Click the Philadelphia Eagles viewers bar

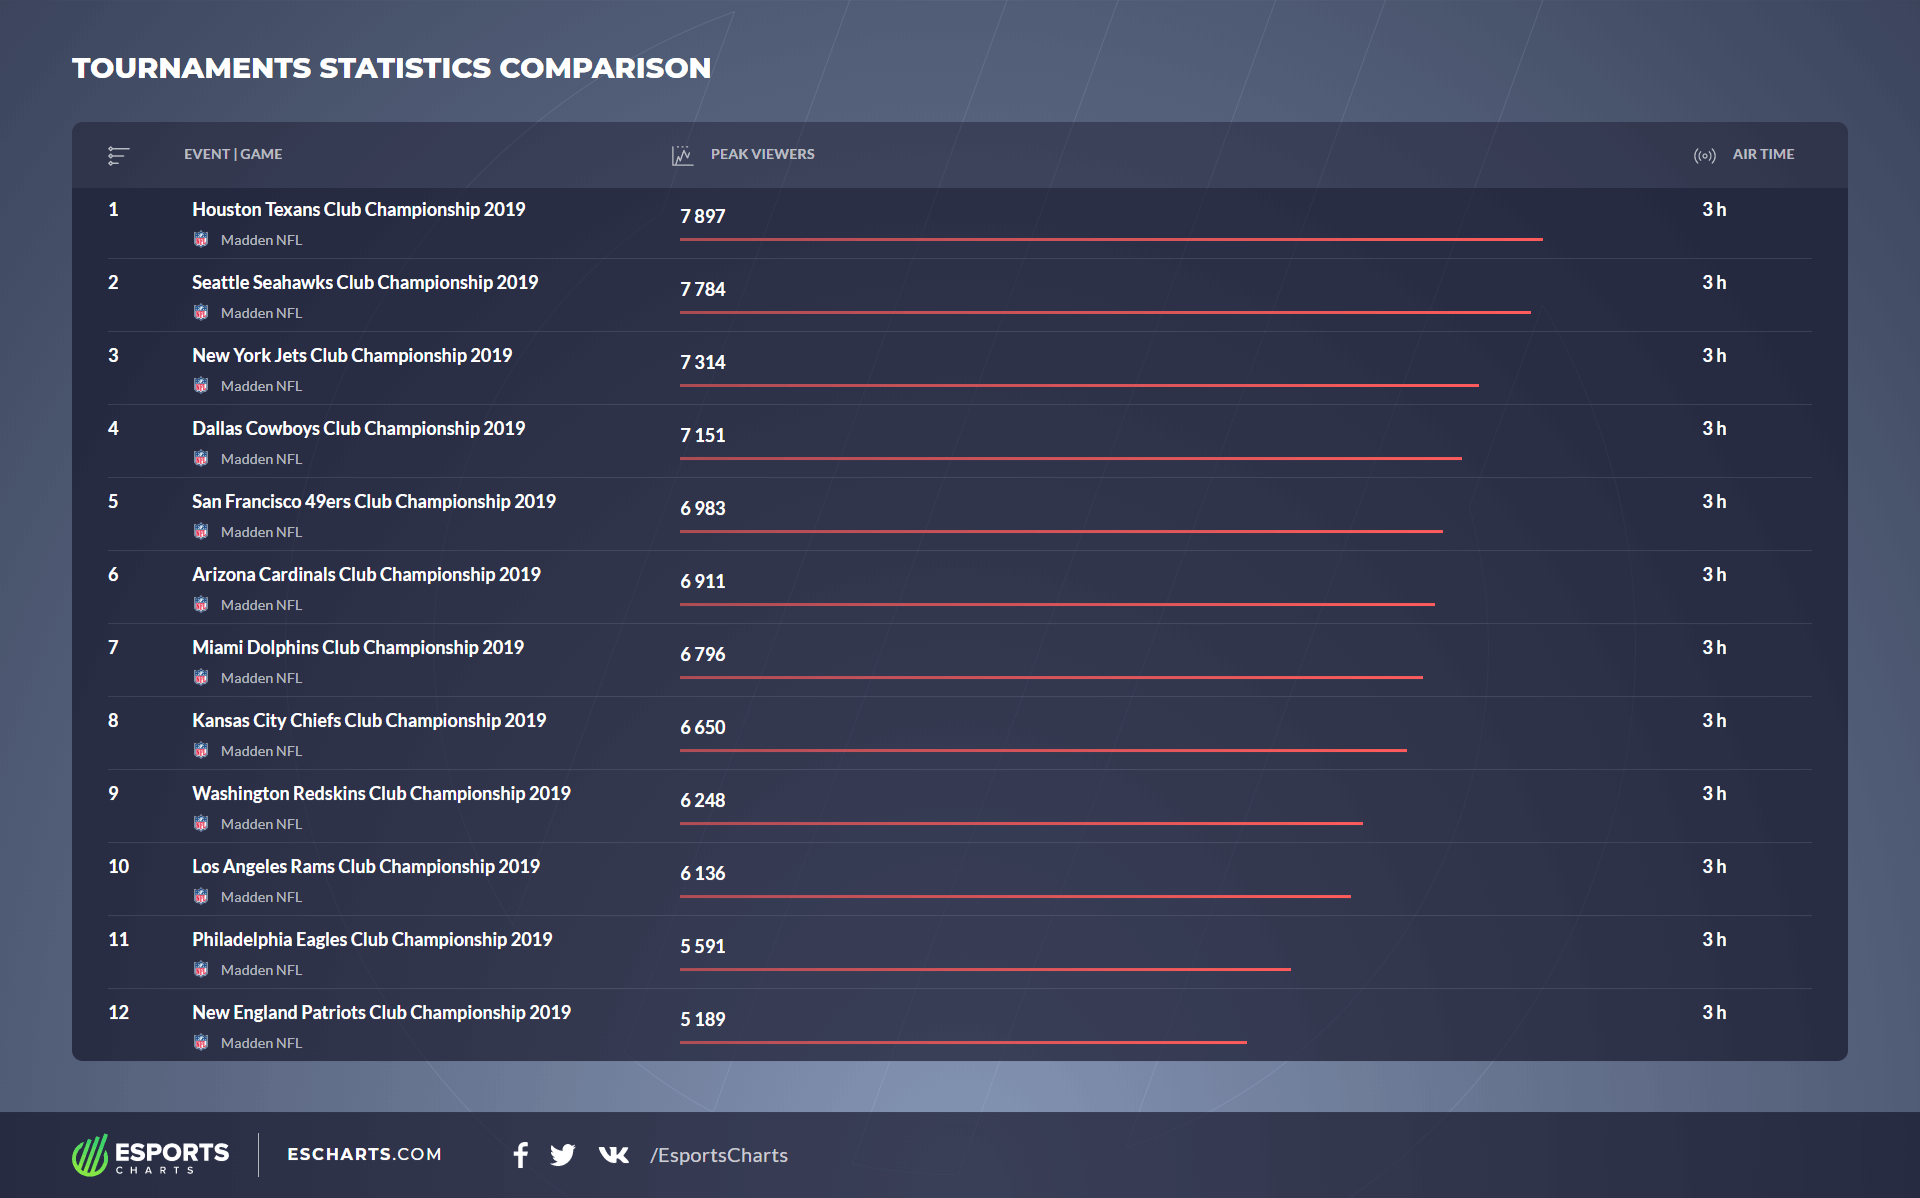[x=985, y=969]
